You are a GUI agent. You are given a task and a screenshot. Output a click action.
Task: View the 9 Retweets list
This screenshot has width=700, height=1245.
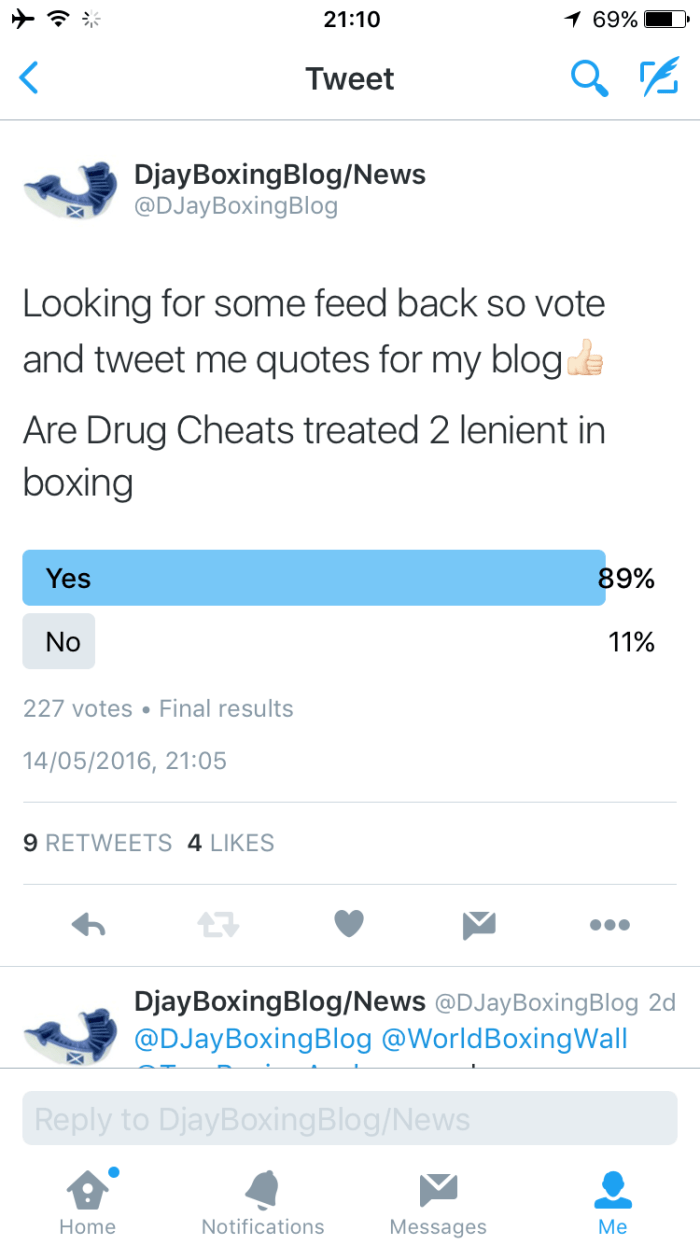tap(98, 843)
